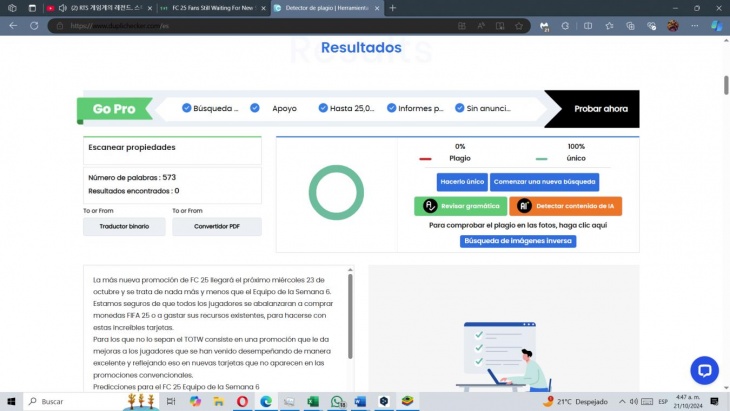
Task: Open the live chat bubble
Action: pos(704,371)
